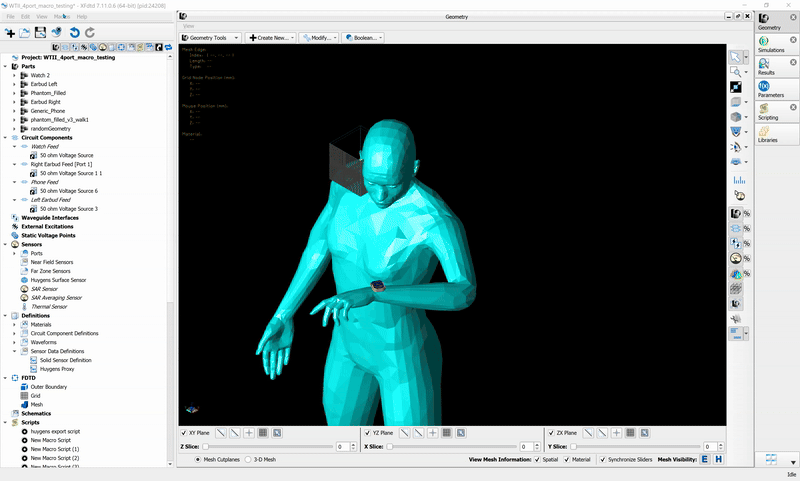
Task: Open the Boolean dropdown menu
Action: click(x=362, y=38)
